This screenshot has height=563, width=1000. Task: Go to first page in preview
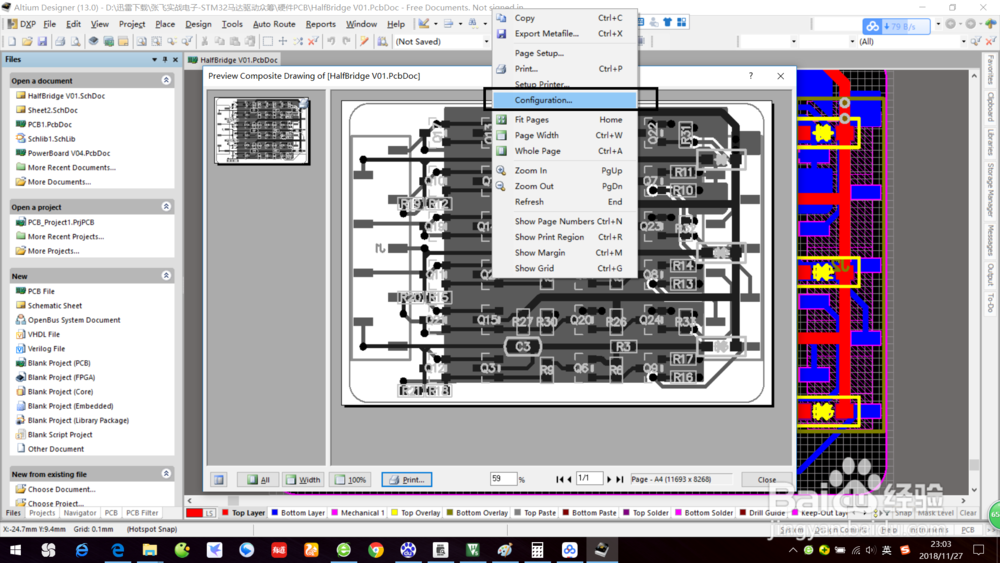tap(559, 479)
